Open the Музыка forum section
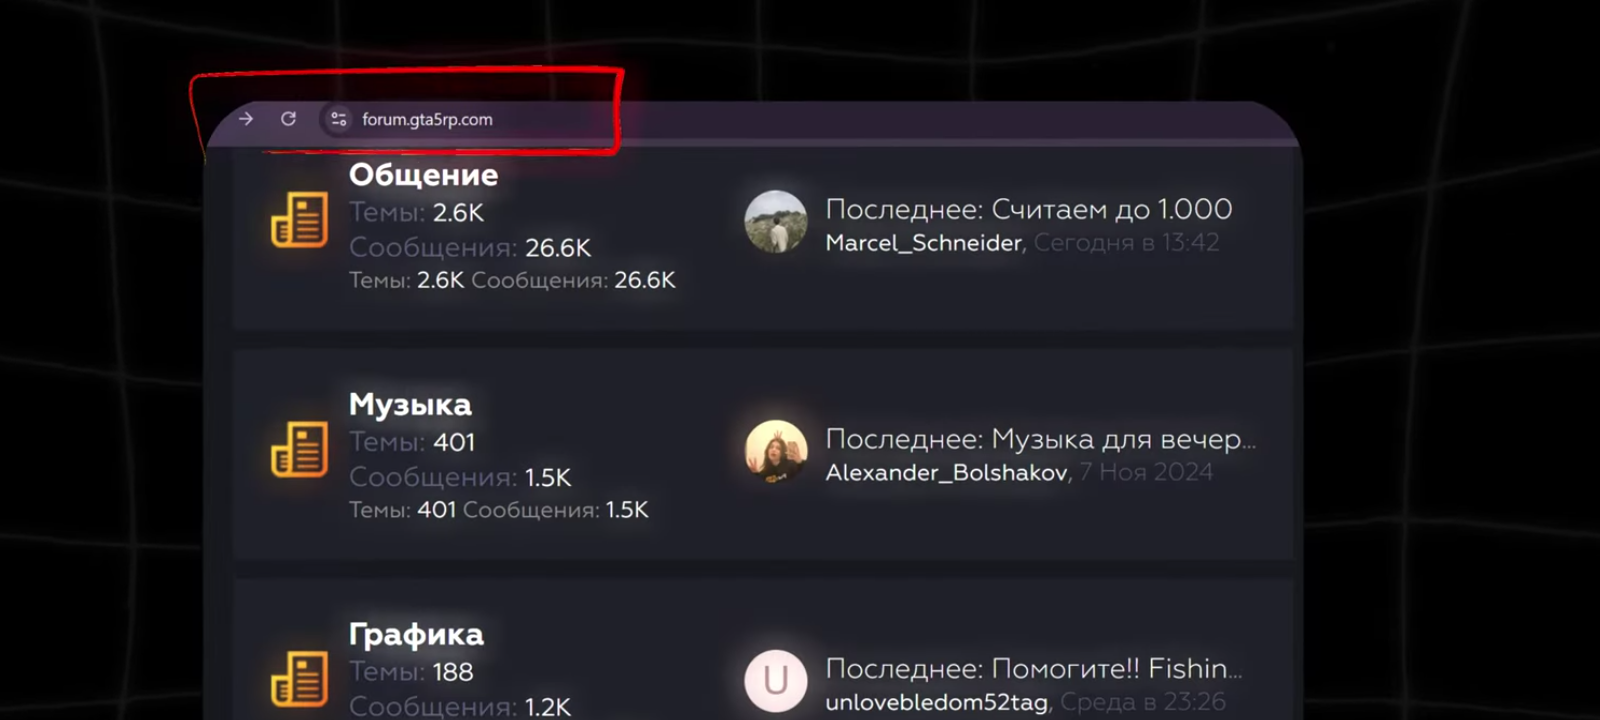Image resolution: width=1600 pixels, height=720 pixels. [x=410, y=405]
